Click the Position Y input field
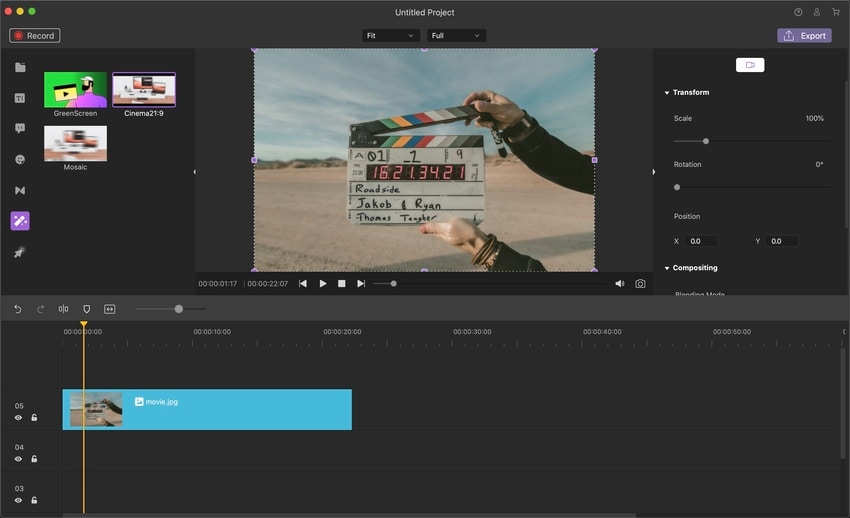 click(x=782, y=241)
